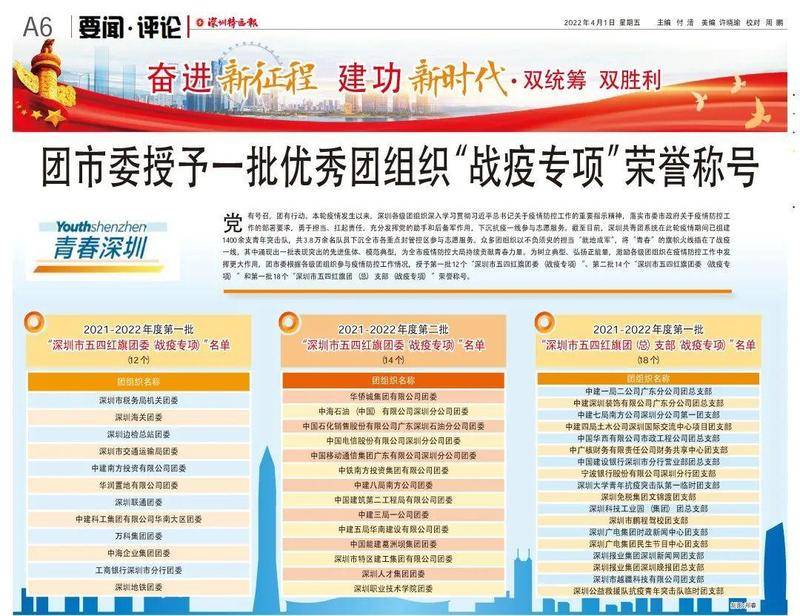800x616 pixels.
Task: Click the 深圳特区报 masthead logo
Action: [x=228, y=22]
